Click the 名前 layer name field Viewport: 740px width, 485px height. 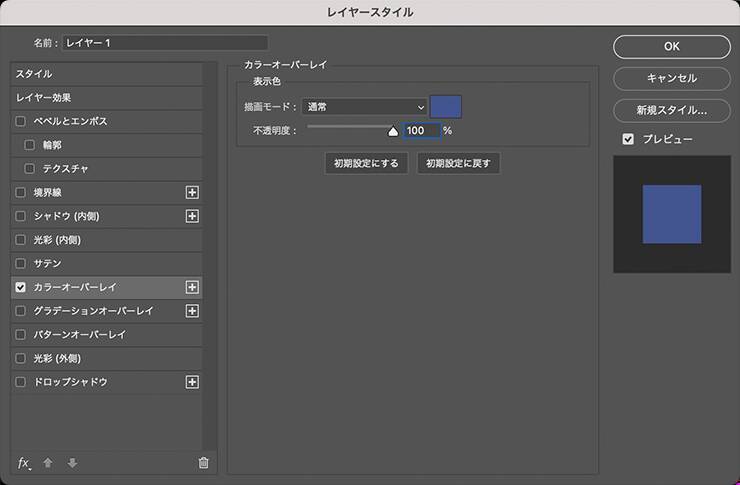pos(165,43)
